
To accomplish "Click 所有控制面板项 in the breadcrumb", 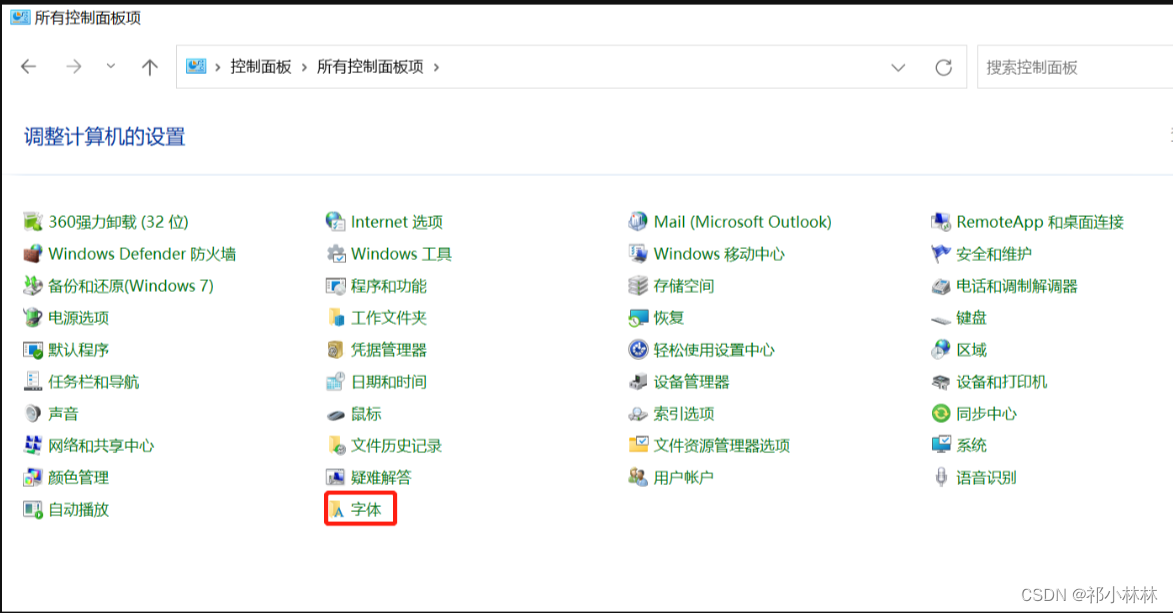I will [370, 67].
